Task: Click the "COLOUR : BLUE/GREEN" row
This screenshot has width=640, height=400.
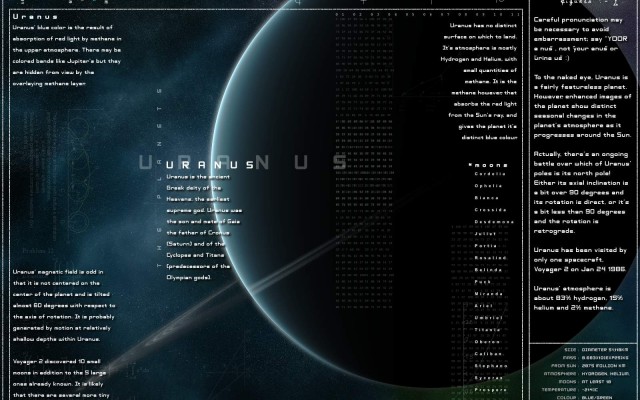Action: pos(584,398)
